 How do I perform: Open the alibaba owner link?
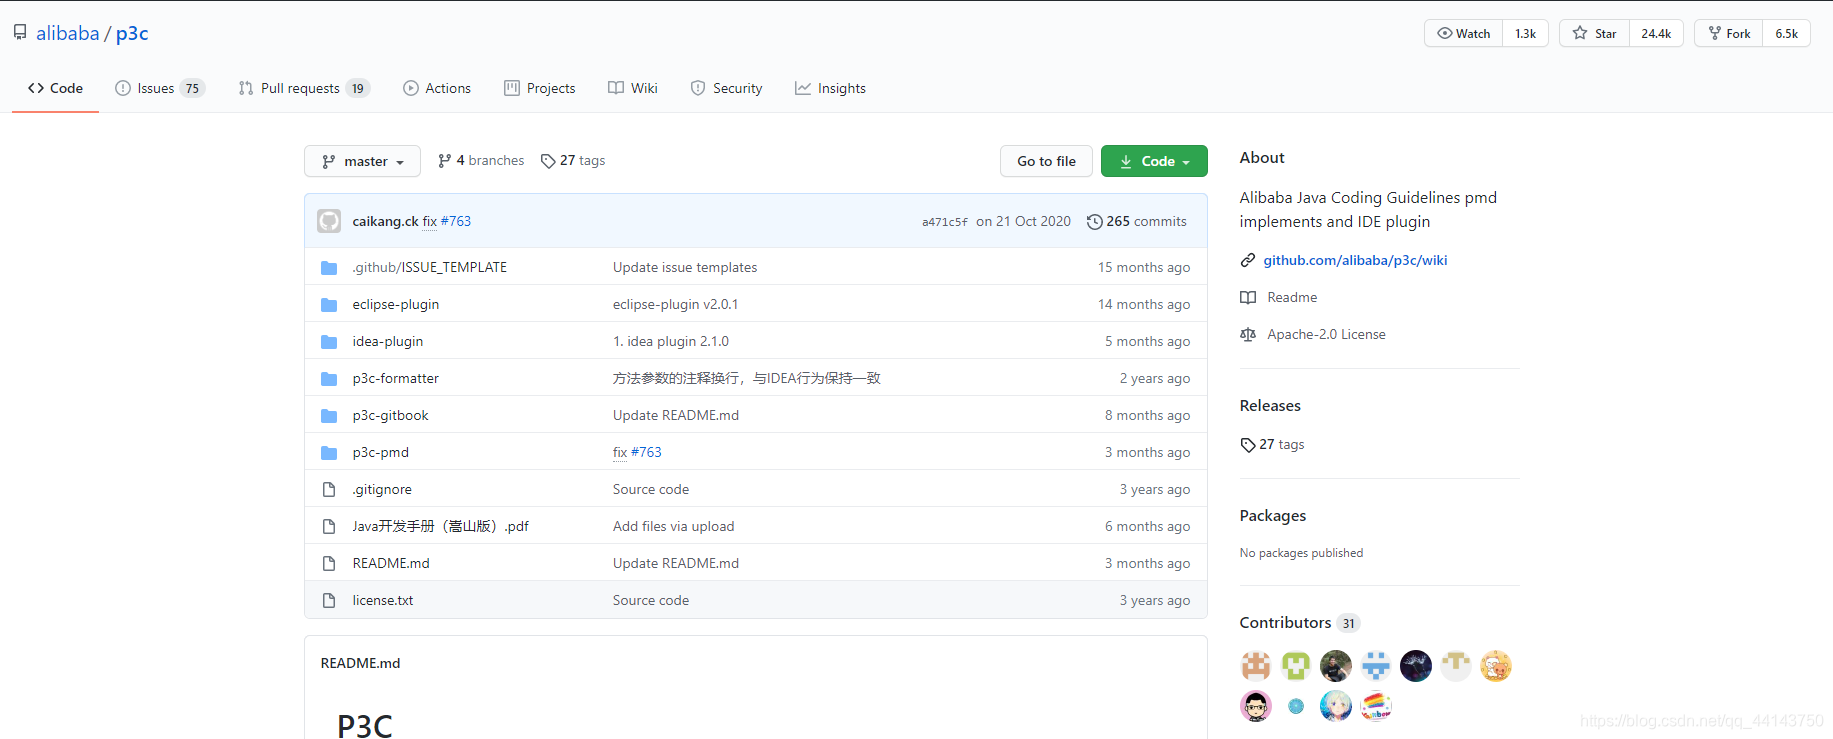click(68, 33)
